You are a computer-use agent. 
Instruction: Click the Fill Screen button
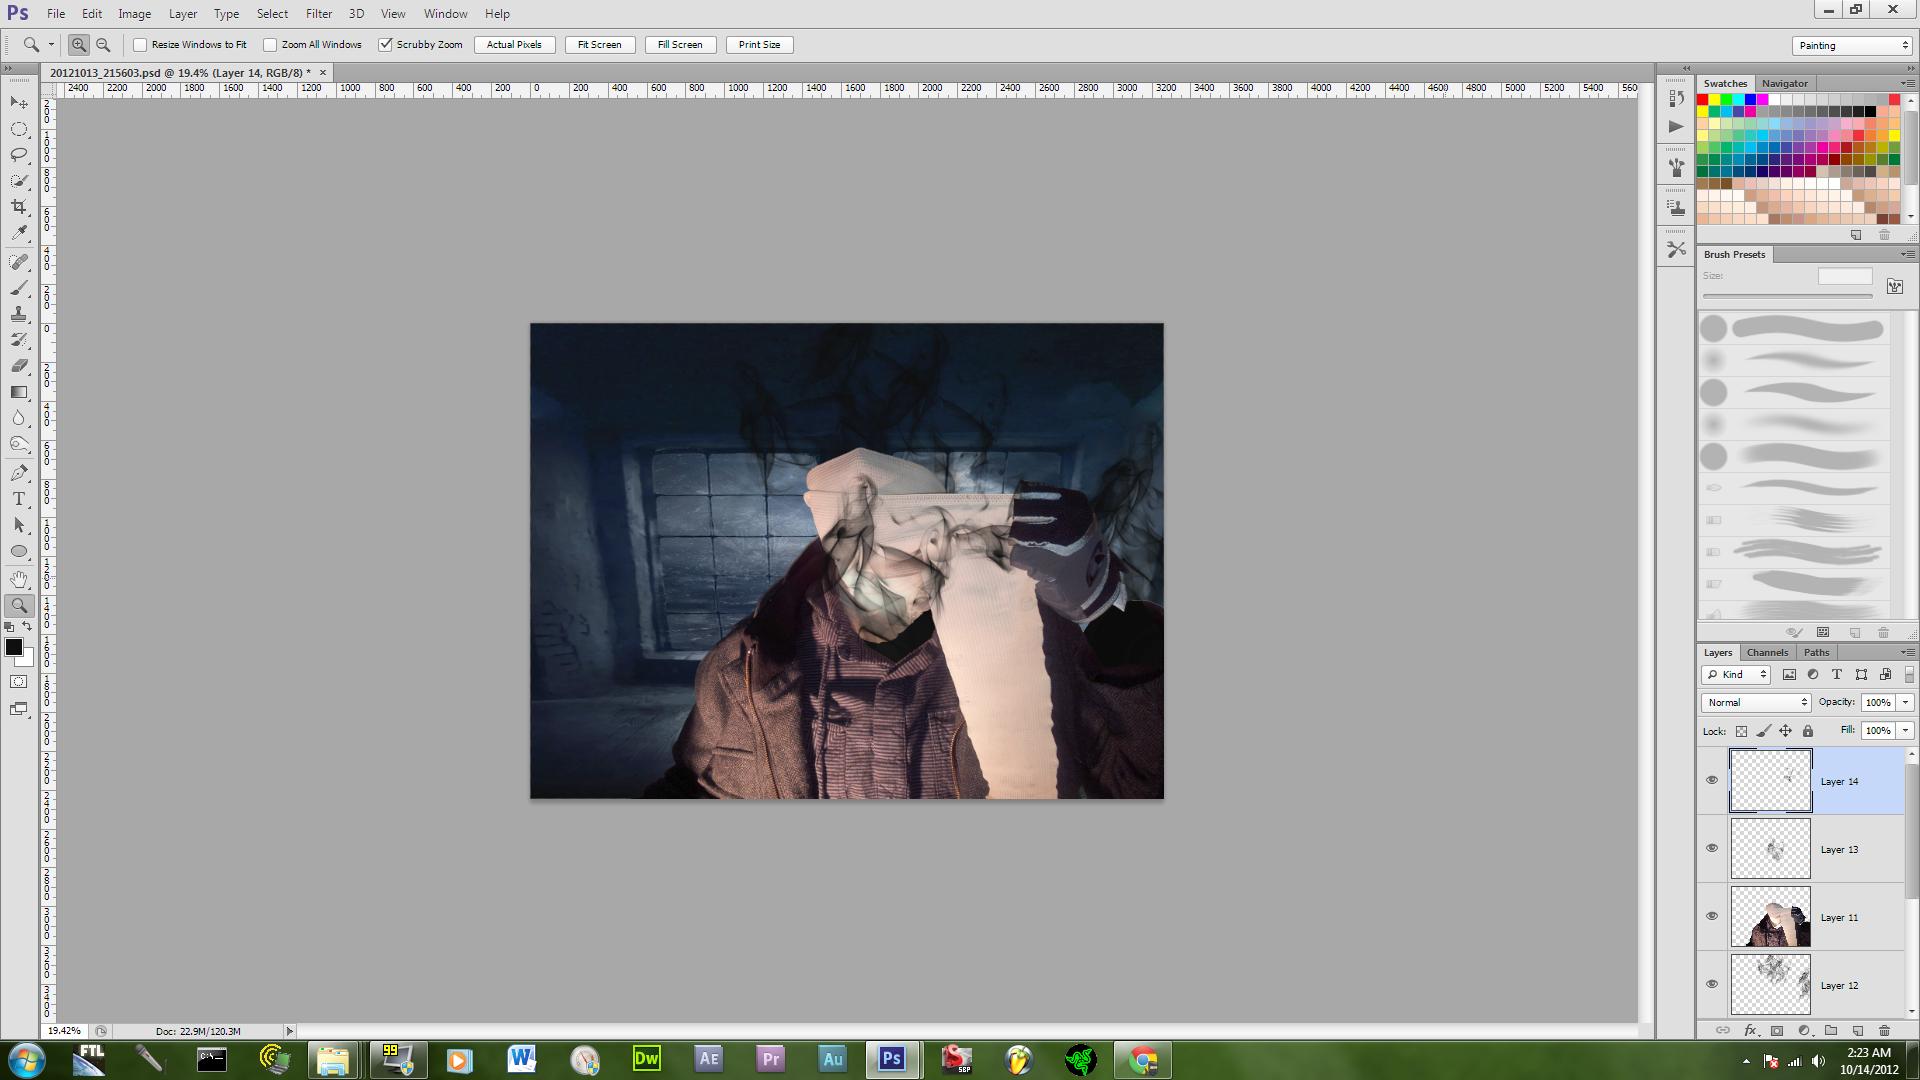tap(680, 45)
